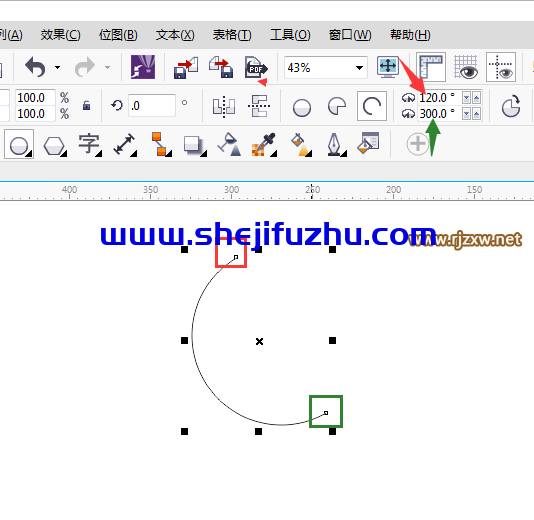Toggle show grid eye button
Image resolution: width=534 pixels, height=520 pixels.
(x=466, y=67)
